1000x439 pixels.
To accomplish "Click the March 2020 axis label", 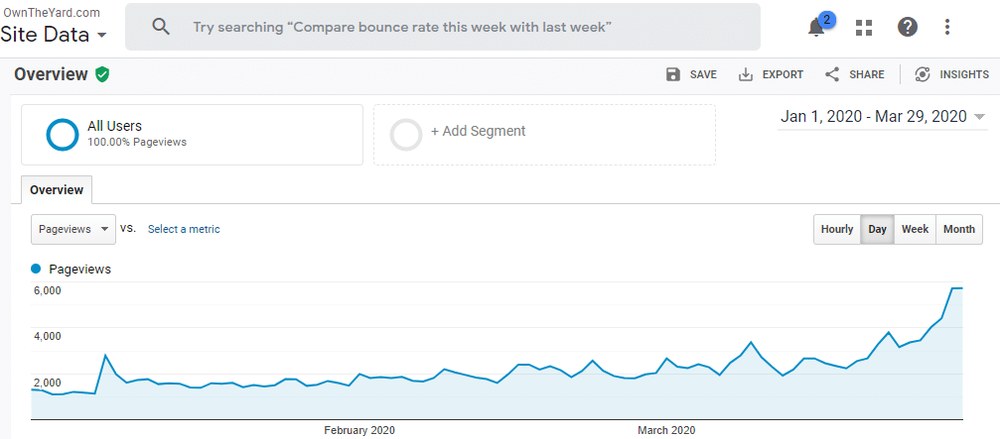I will (x=666, y=430).
